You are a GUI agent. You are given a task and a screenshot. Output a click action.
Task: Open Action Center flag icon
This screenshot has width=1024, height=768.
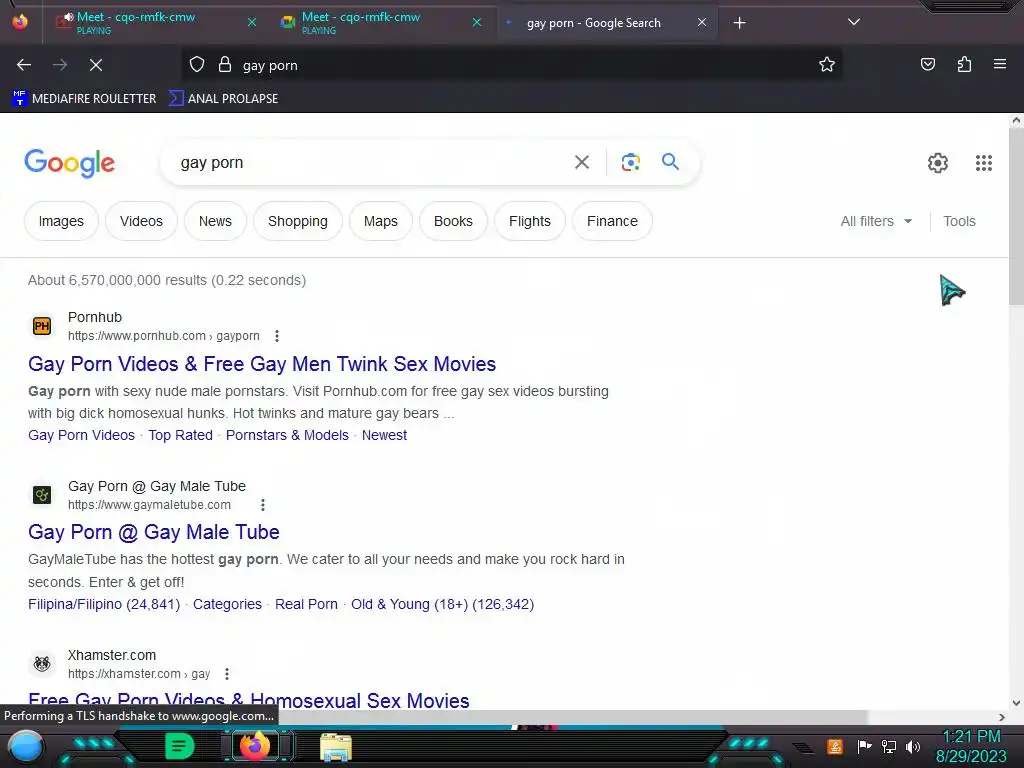[864, 746]
